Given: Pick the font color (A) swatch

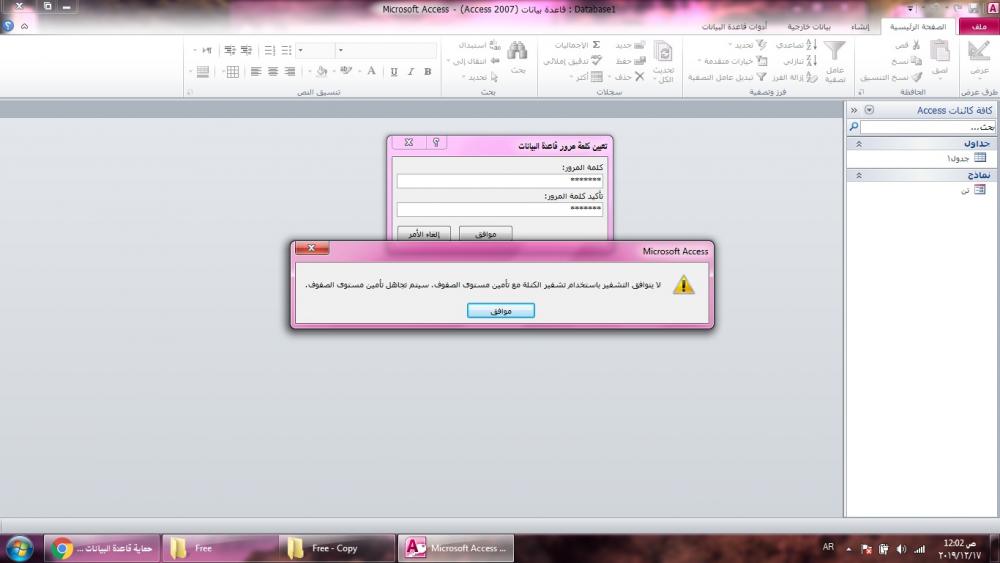Looking at the screenshot, I should (371, 71).
